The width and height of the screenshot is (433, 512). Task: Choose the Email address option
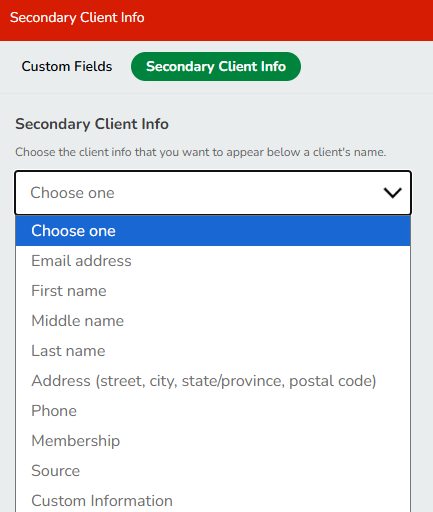[213, 261]
